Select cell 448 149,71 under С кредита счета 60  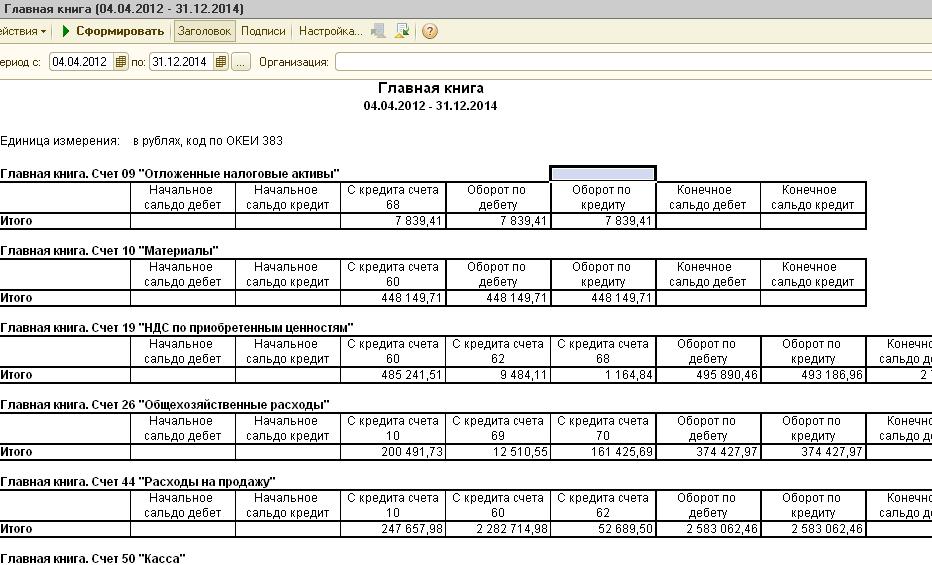coord(393,298)
